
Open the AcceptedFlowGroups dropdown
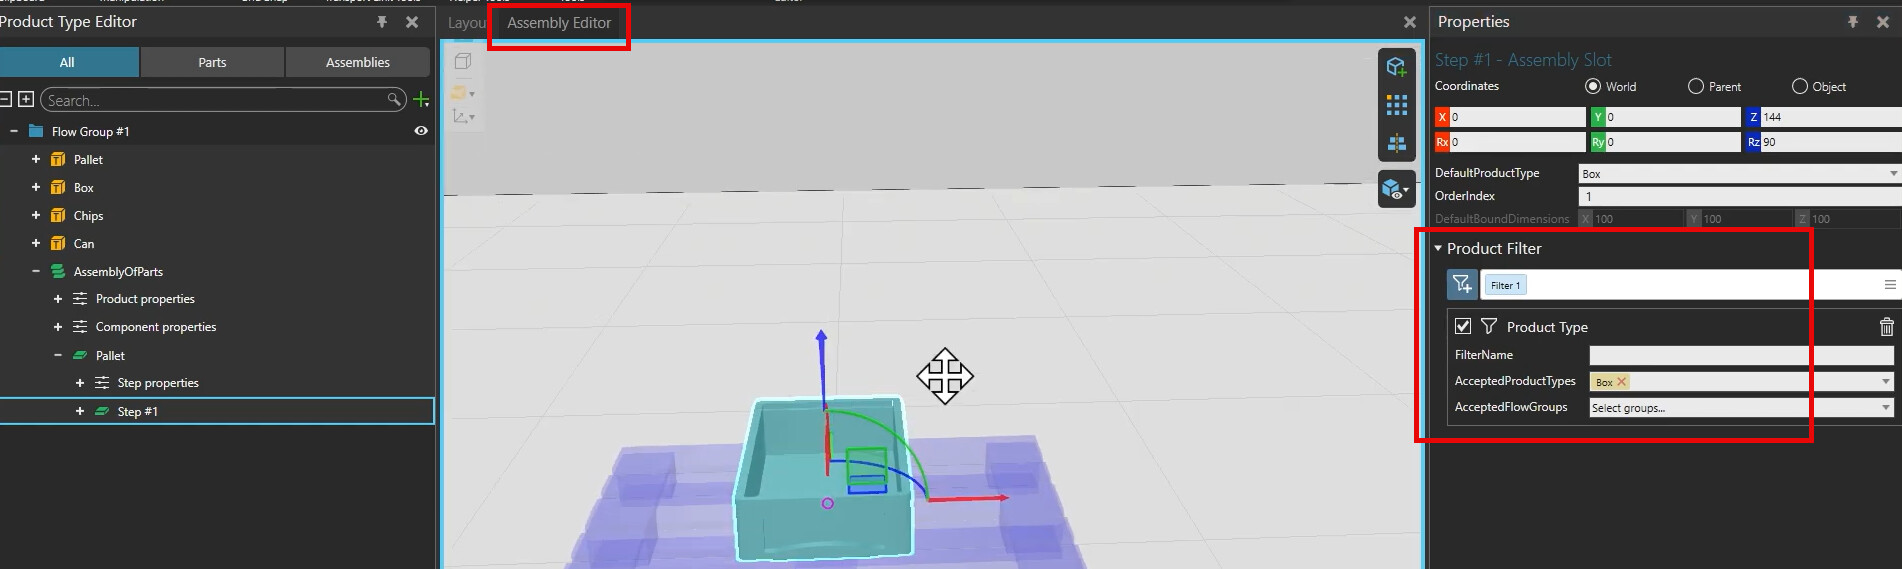click(x=1740, y=408)
